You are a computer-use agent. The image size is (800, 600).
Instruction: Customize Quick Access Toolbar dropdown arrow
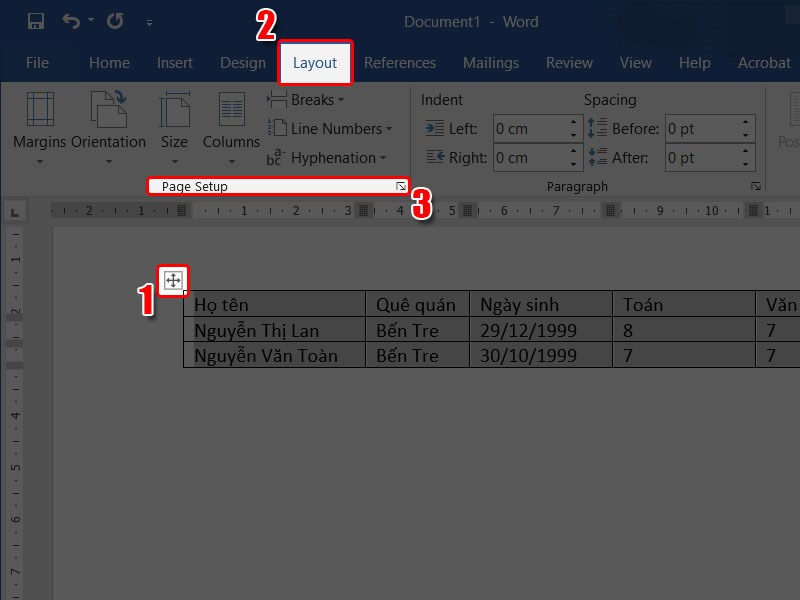pyautogui.click(x=150, y=22)
